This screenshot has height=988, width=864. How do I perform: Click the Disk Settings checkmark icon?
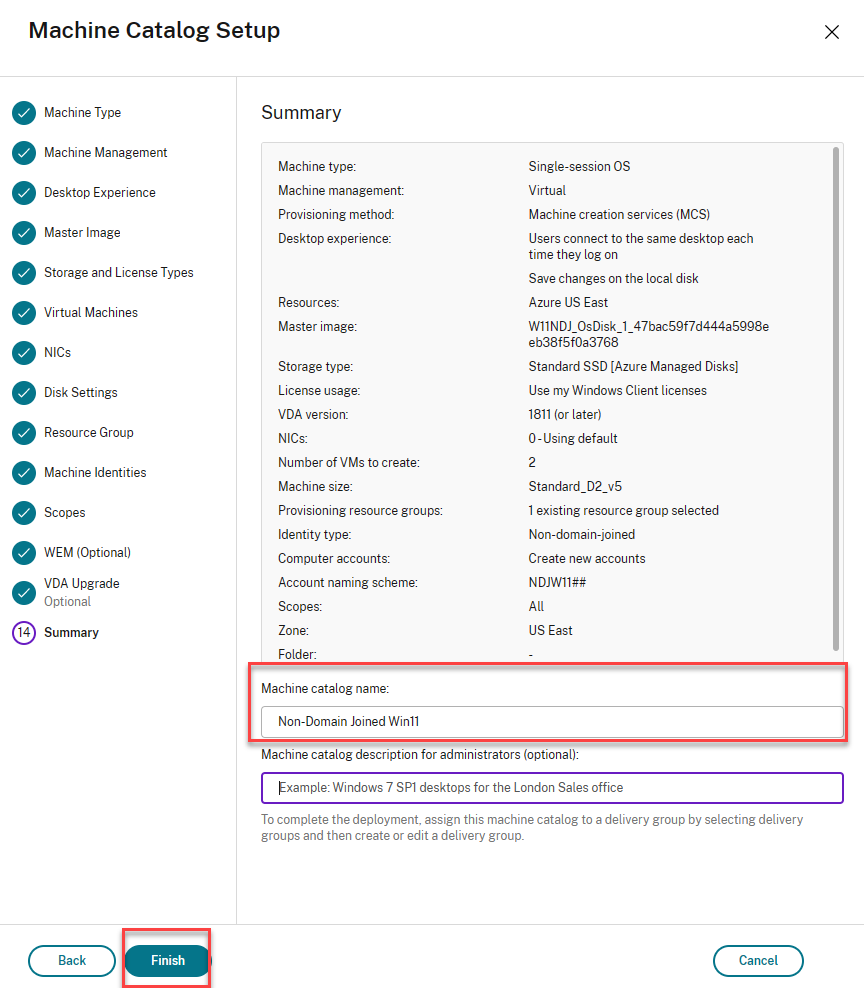[x=24, y=393]
